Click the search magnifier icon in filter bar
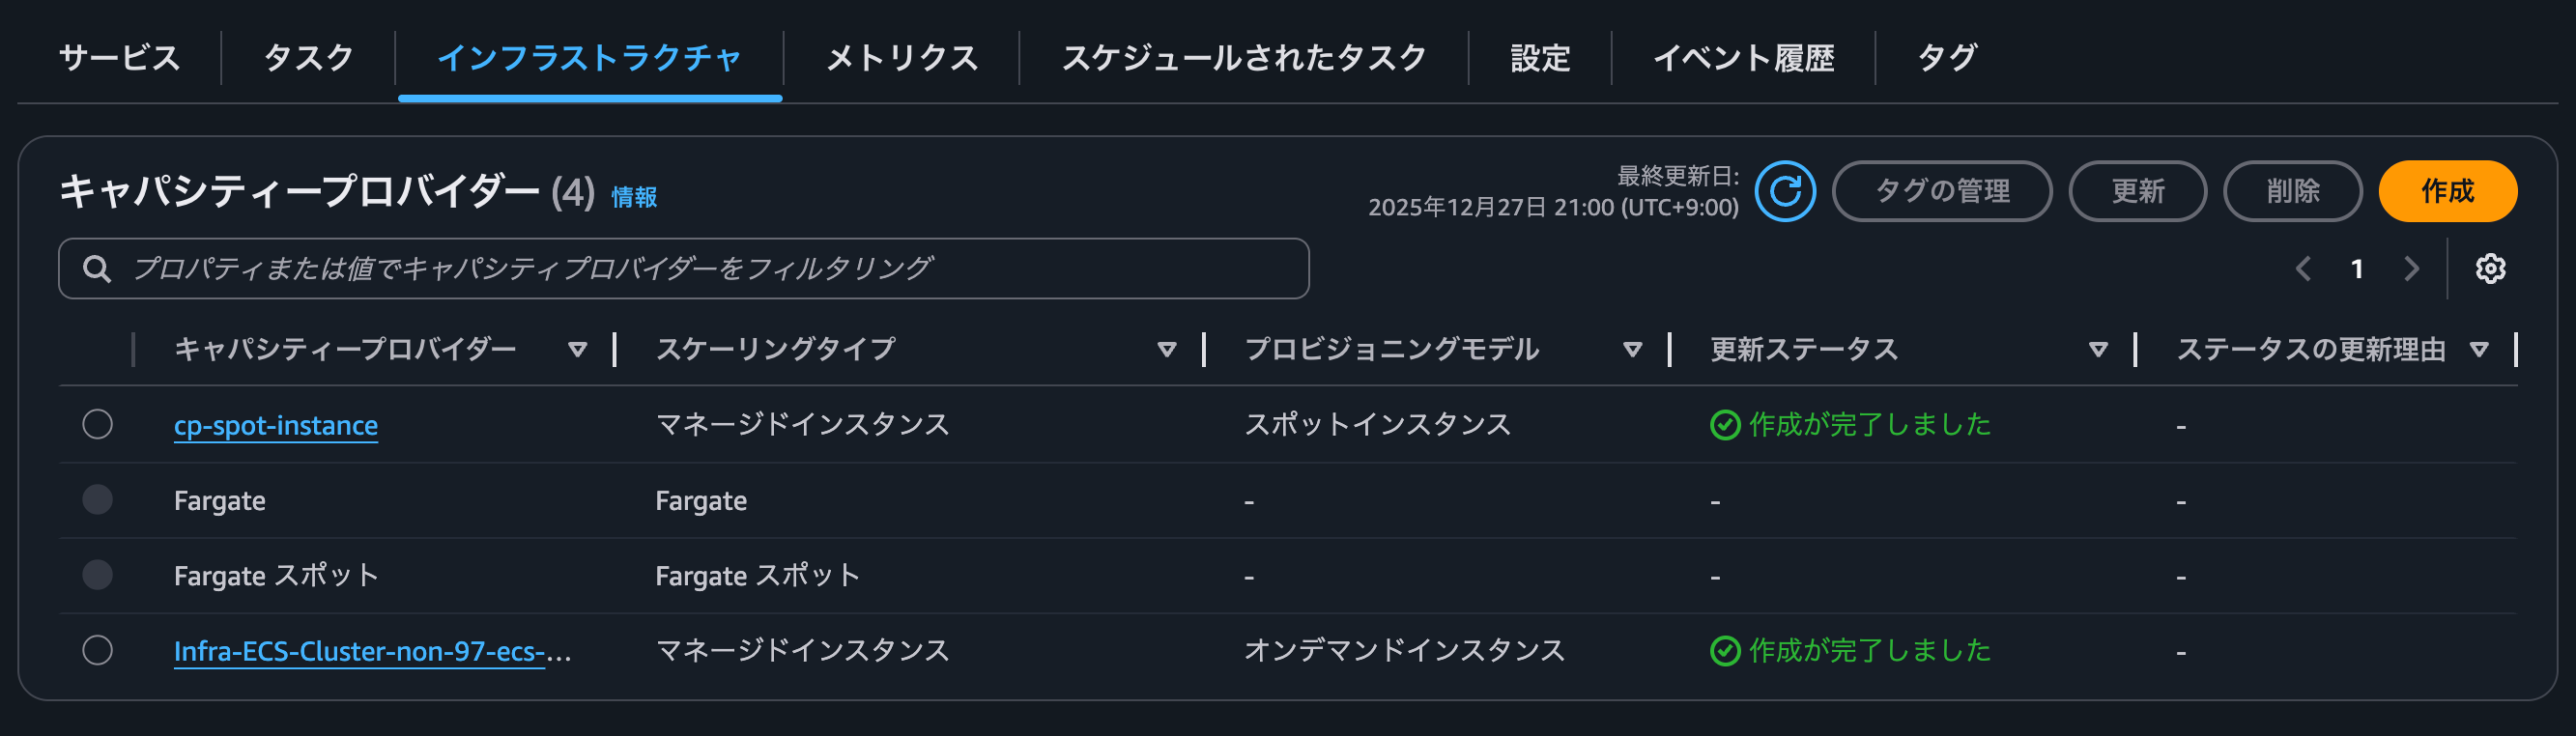This screenshot has width=2576, height=736. pos(97,267)
